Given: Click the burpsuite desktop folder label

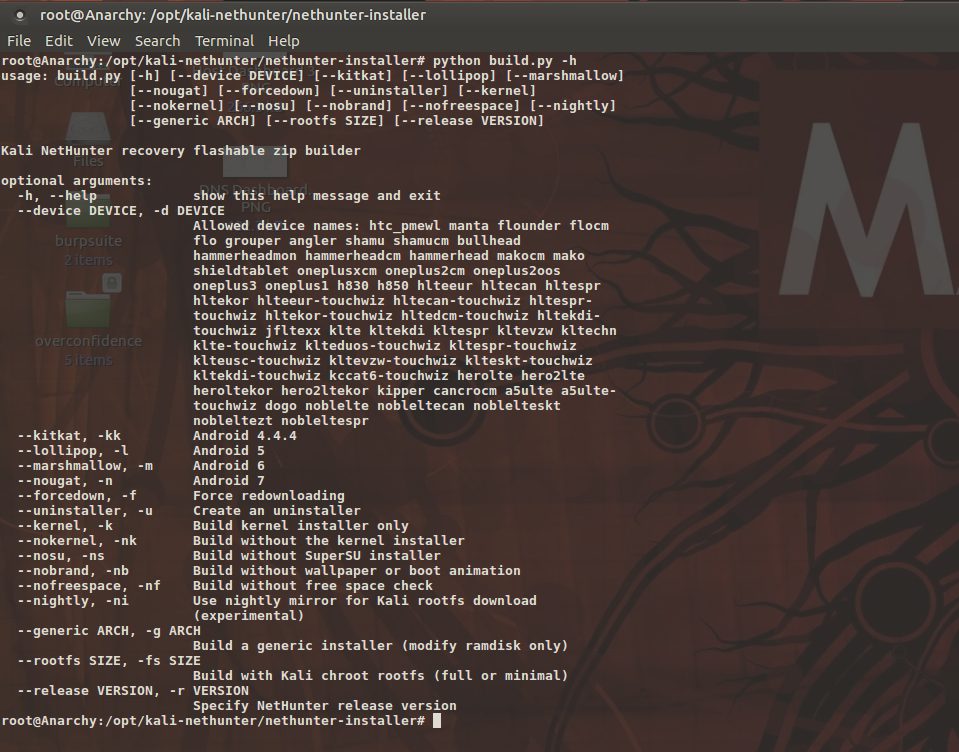Looking at the screenshot, I should click(x=88, y=241).
